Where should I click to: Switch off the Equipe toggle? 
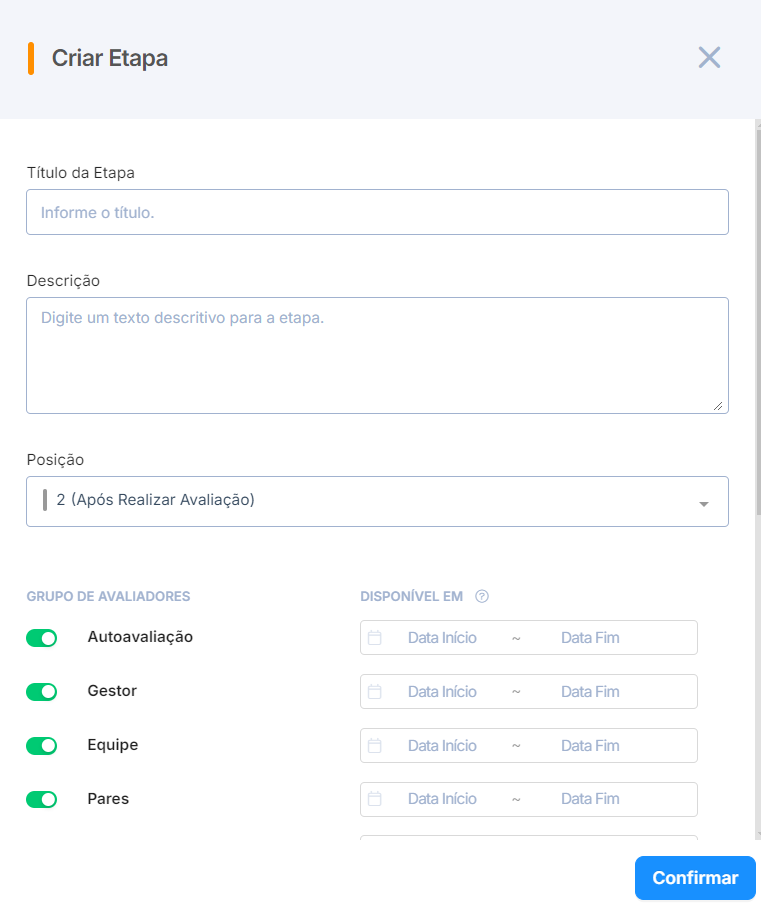pyautogui.click(x=42, y=746)
